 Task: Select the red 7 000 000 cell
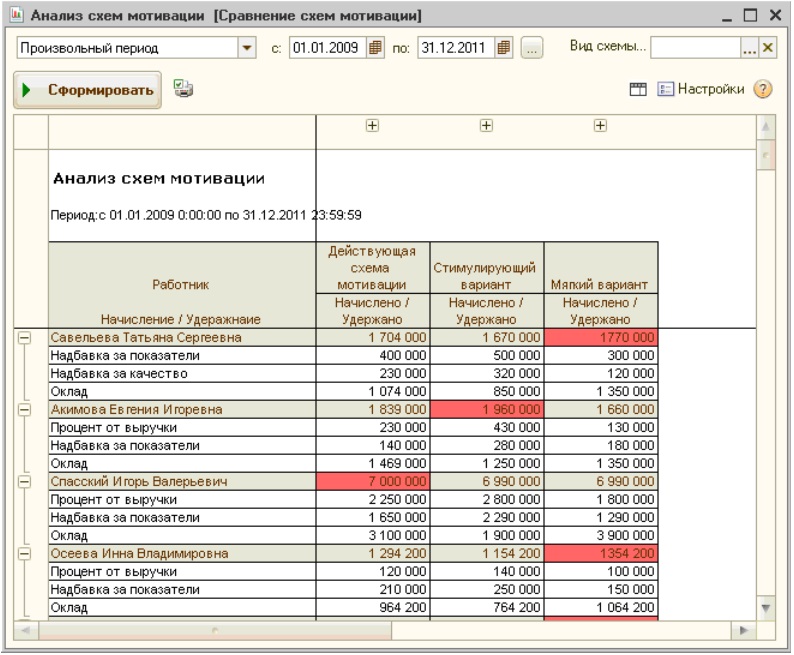tap(372, 482)
